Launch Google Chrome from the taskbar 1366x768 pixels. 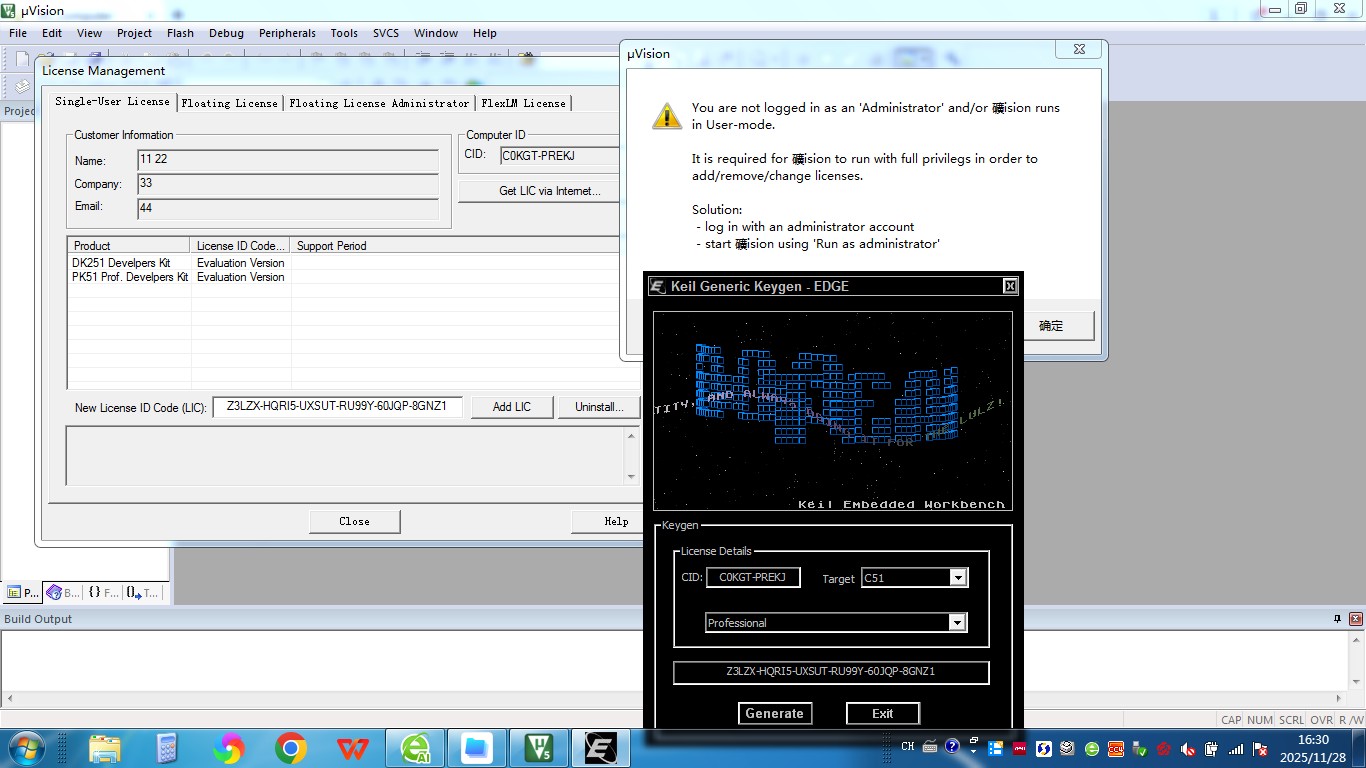click(291, 747)
